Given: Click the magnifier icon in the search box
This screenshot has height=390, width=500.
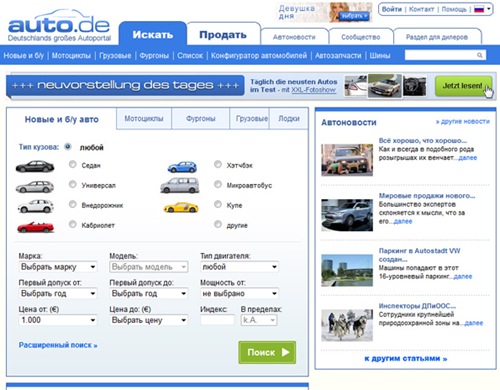Looking at the screenshot, I should coord(479,55).
